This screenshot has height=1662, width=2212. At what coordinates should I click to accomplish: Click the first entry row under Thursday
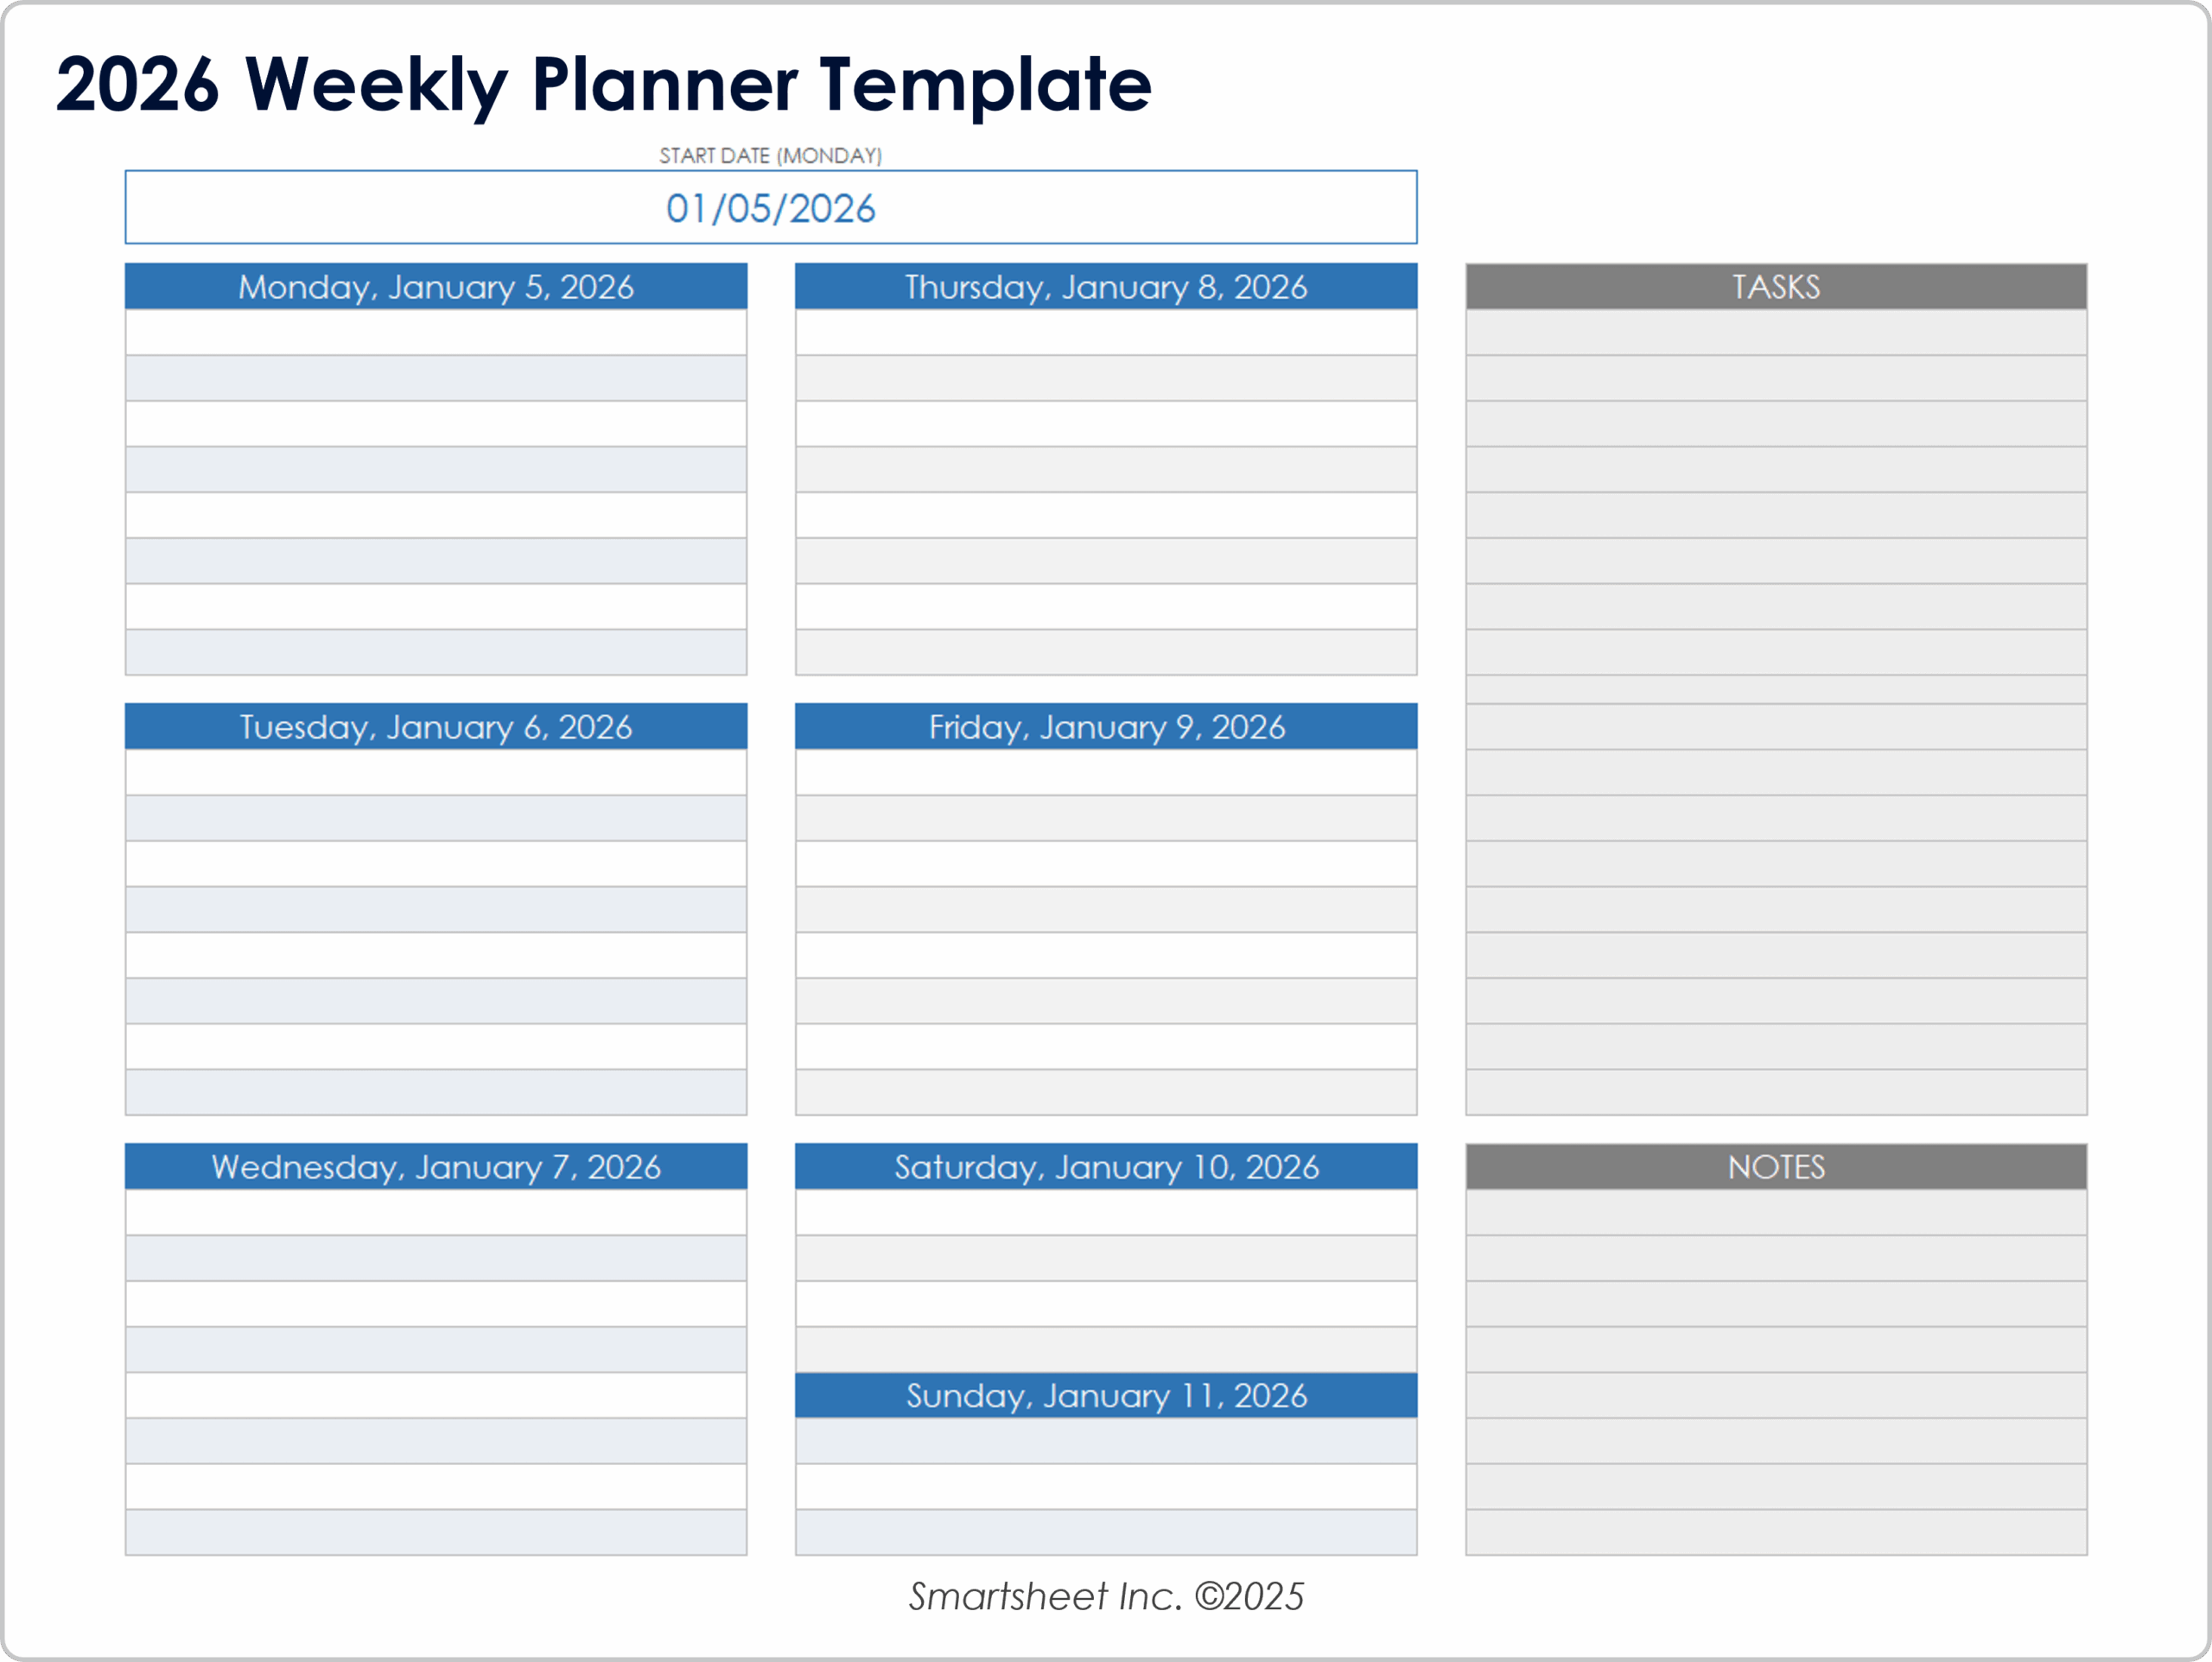1106,333
